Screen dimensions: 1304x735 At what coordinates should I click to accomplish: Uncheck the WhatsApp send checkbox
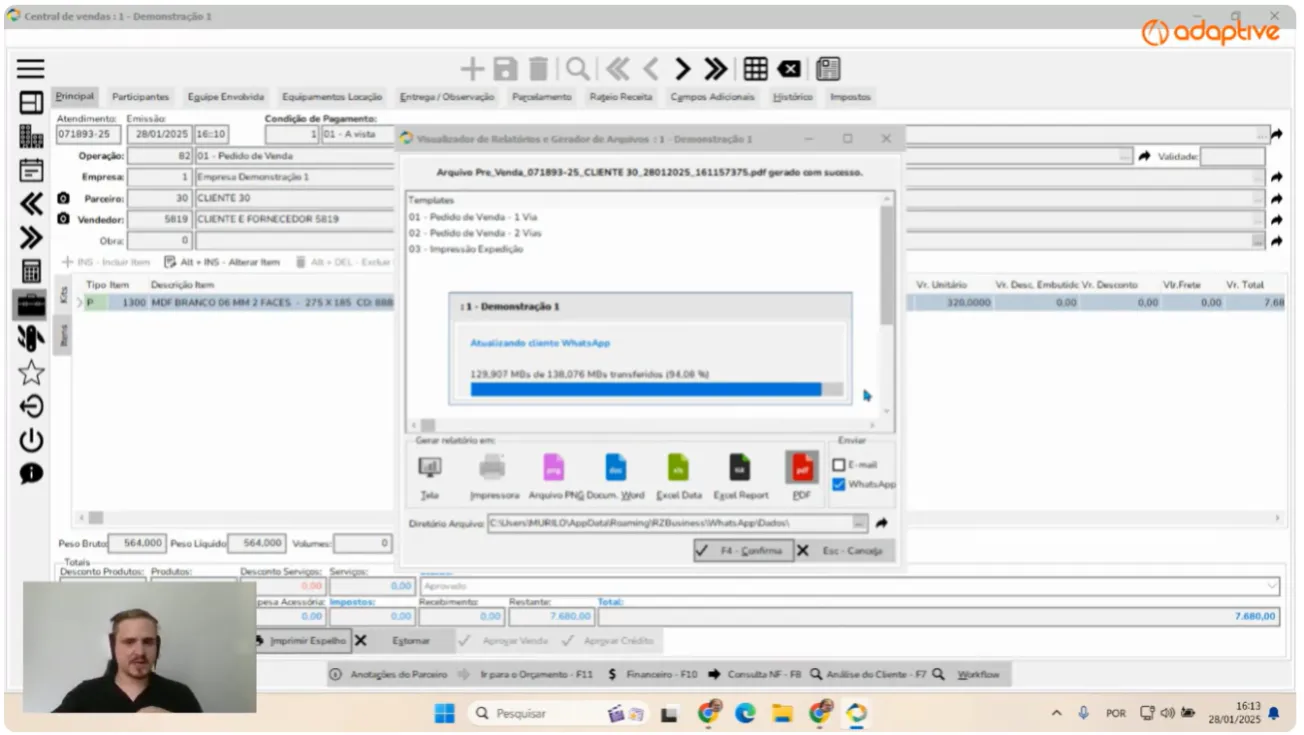(839, 484)
